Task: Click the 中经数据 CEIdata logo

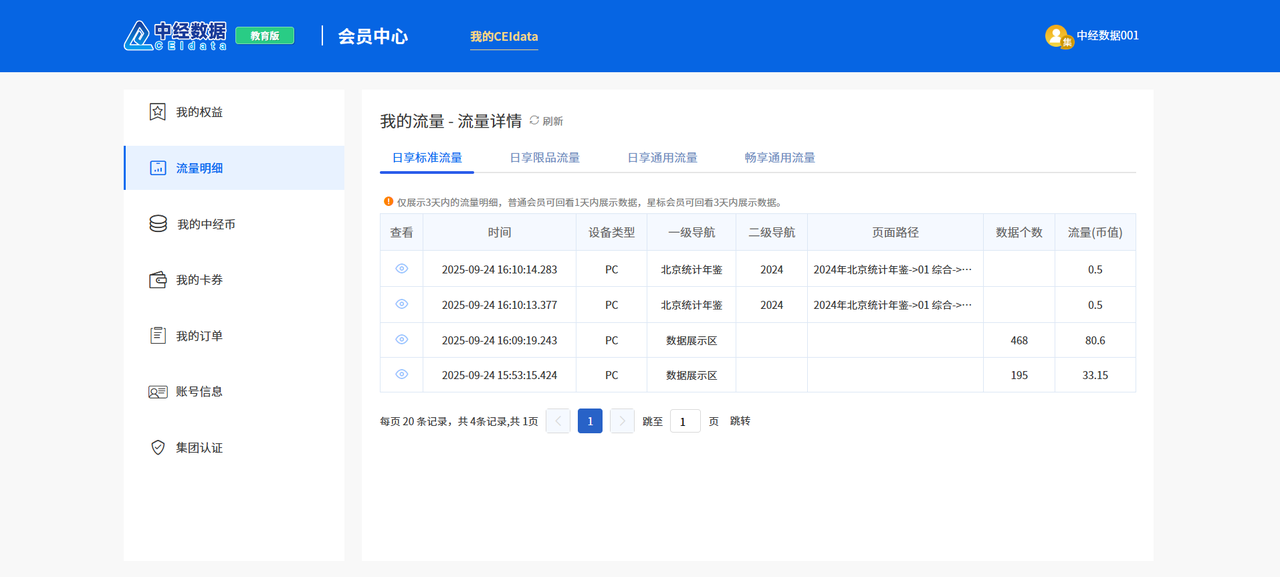Action: [x=175, y=36]
